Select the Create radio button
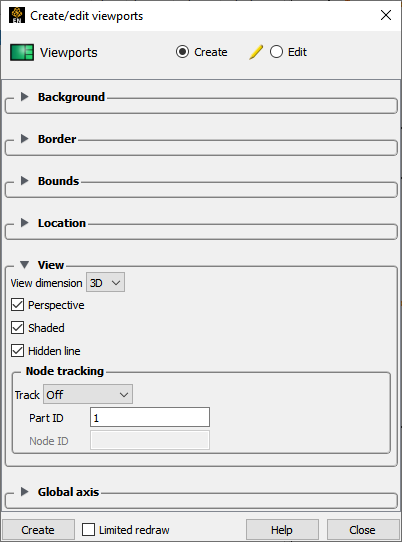The height and width of the screenshot is (554, 402). [182, 52]
